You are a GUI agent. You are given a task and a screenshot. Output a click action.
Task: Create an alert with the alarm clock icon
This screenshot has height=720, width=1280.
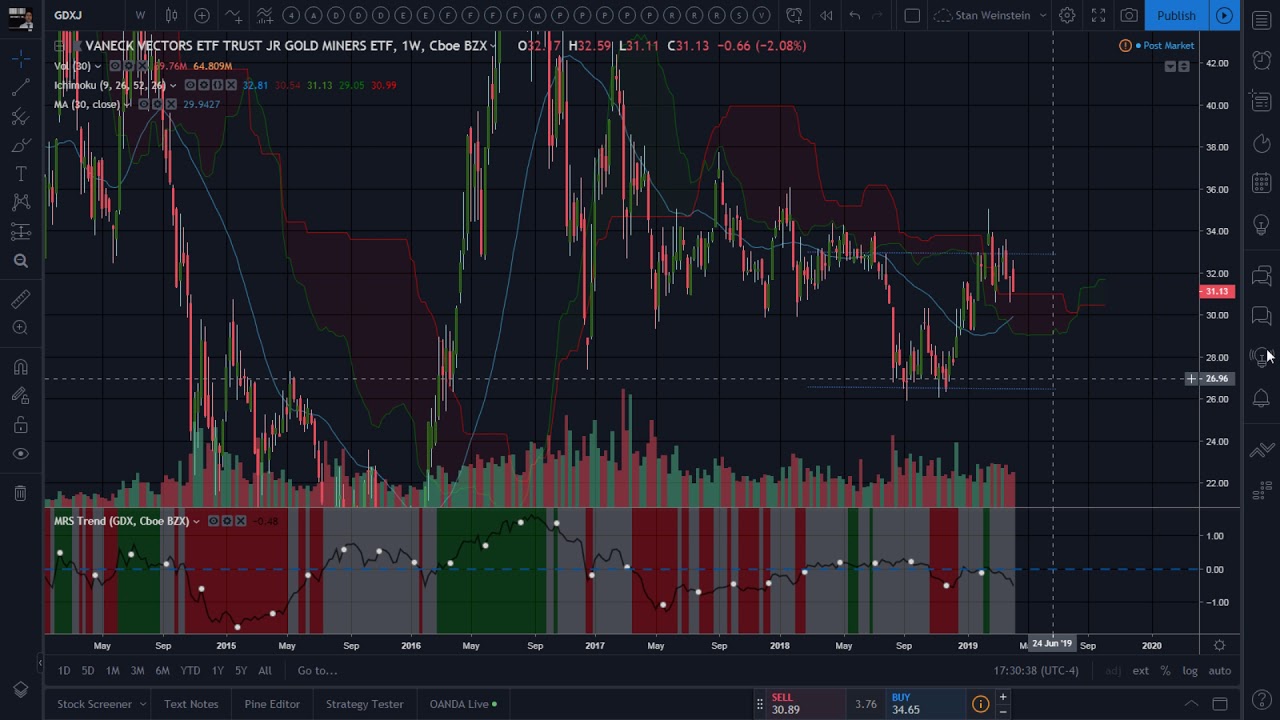click(x=794, y=15)
